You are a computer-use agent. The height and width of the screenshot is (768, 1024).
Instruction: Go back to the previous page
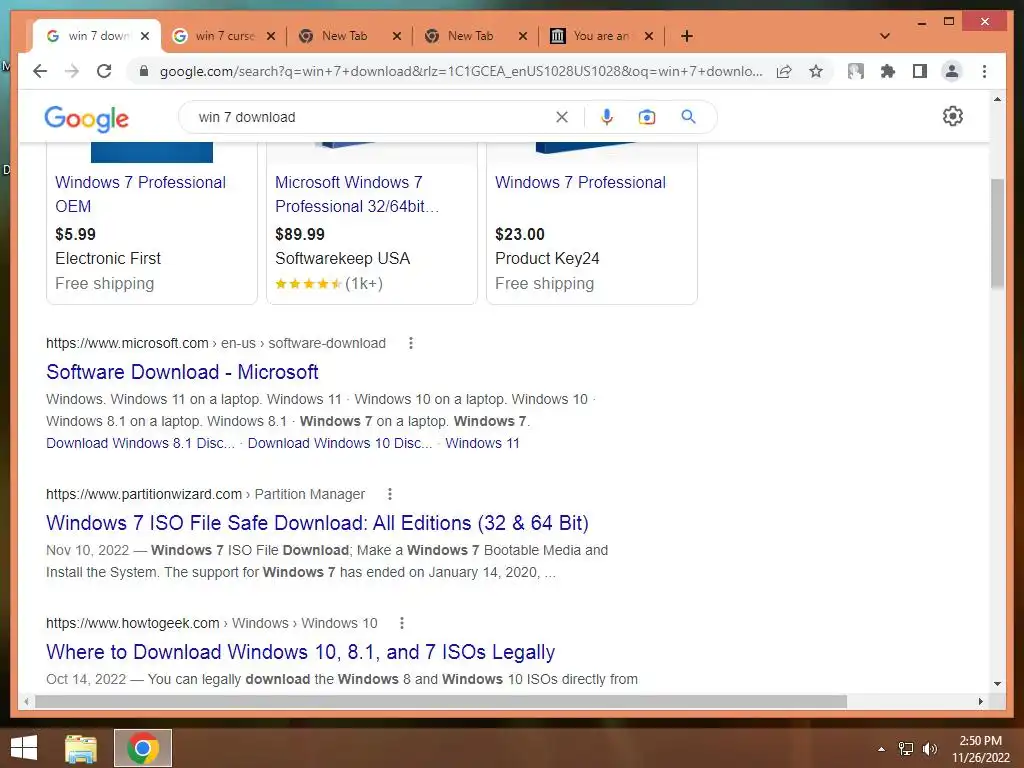click(40, 71)
